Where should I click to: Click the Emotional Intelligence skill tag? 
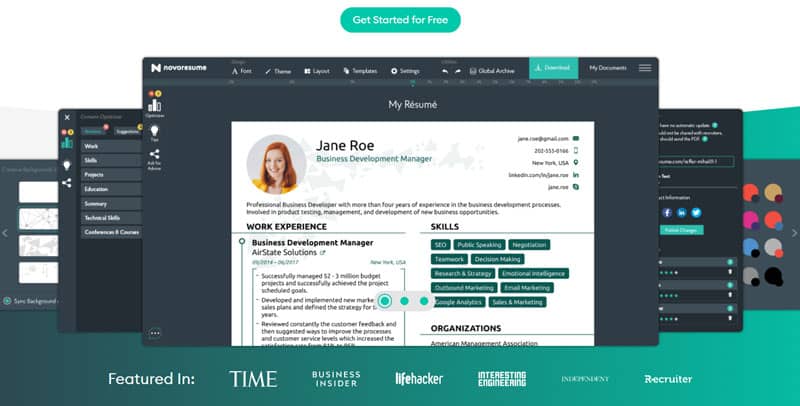[x=533, y=273]
